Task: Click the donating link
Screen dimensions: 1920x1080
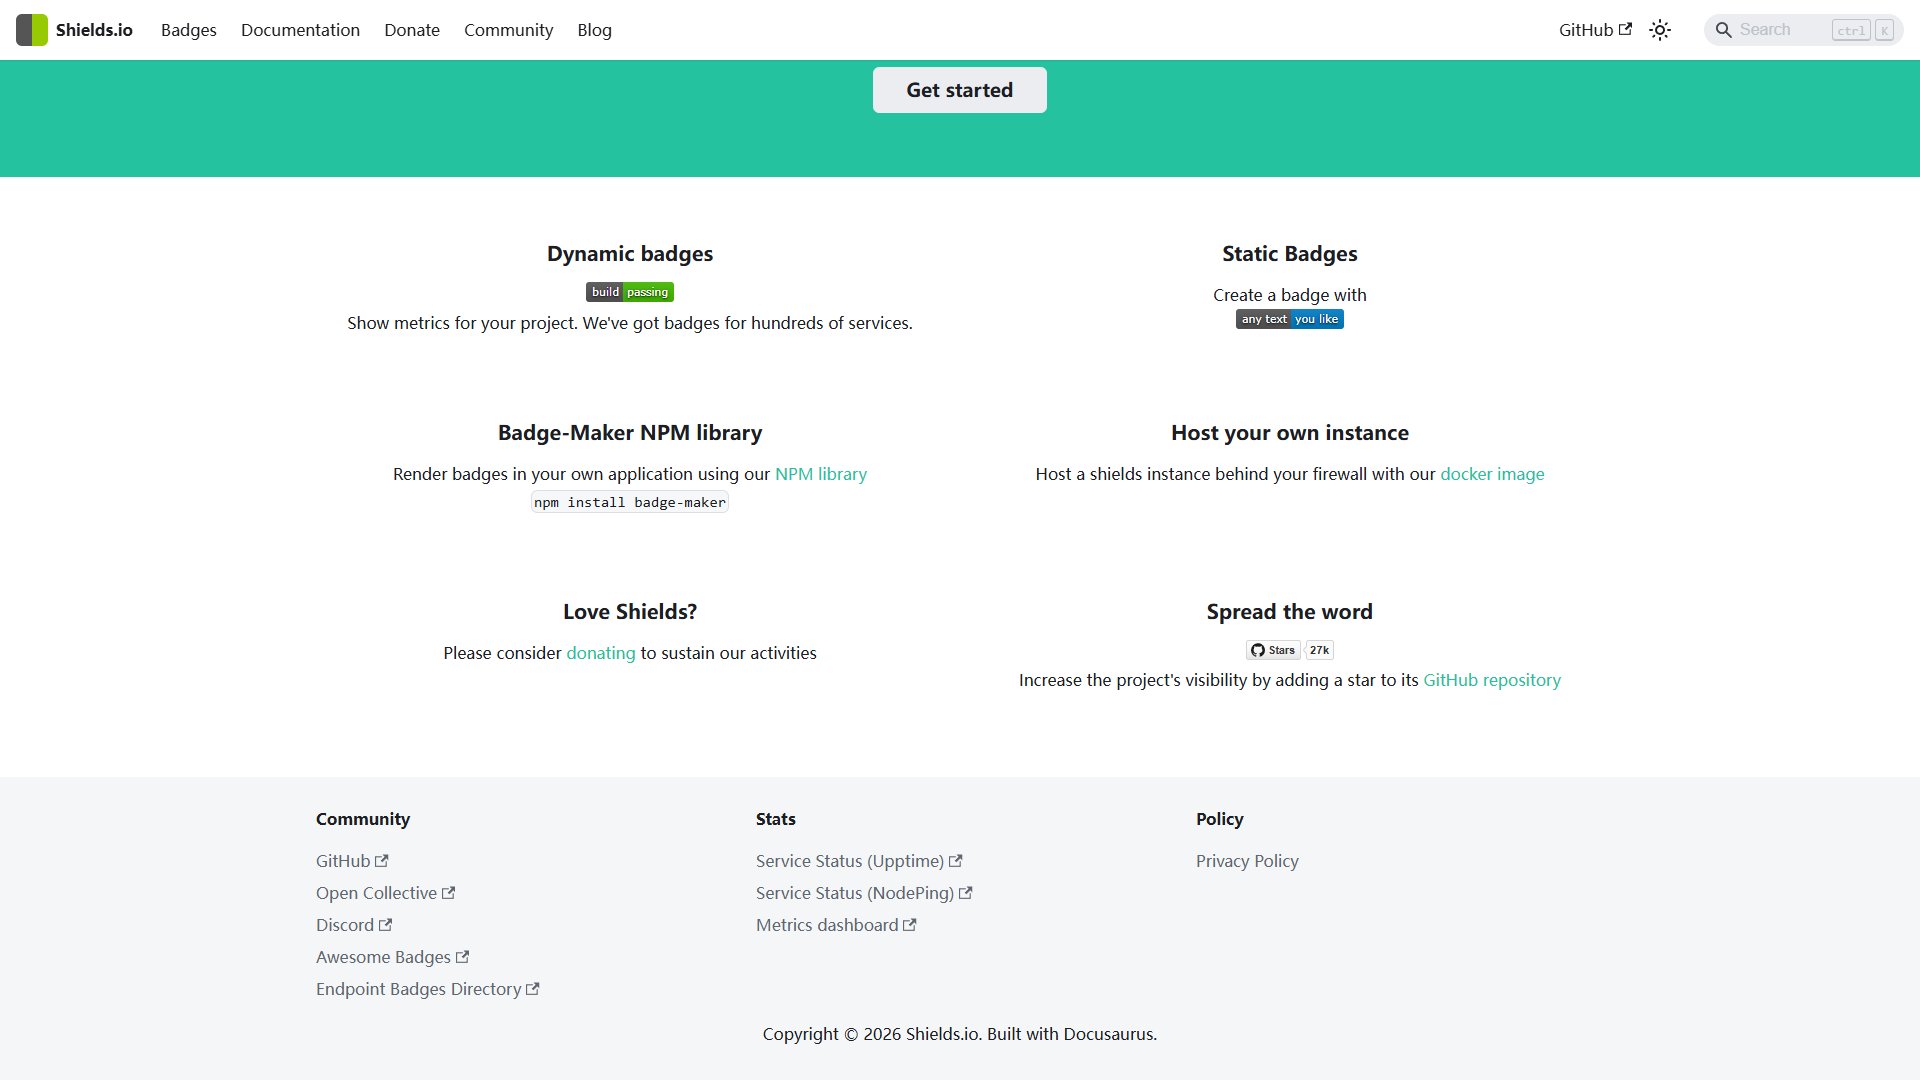Action: click(x=601, y=653)
